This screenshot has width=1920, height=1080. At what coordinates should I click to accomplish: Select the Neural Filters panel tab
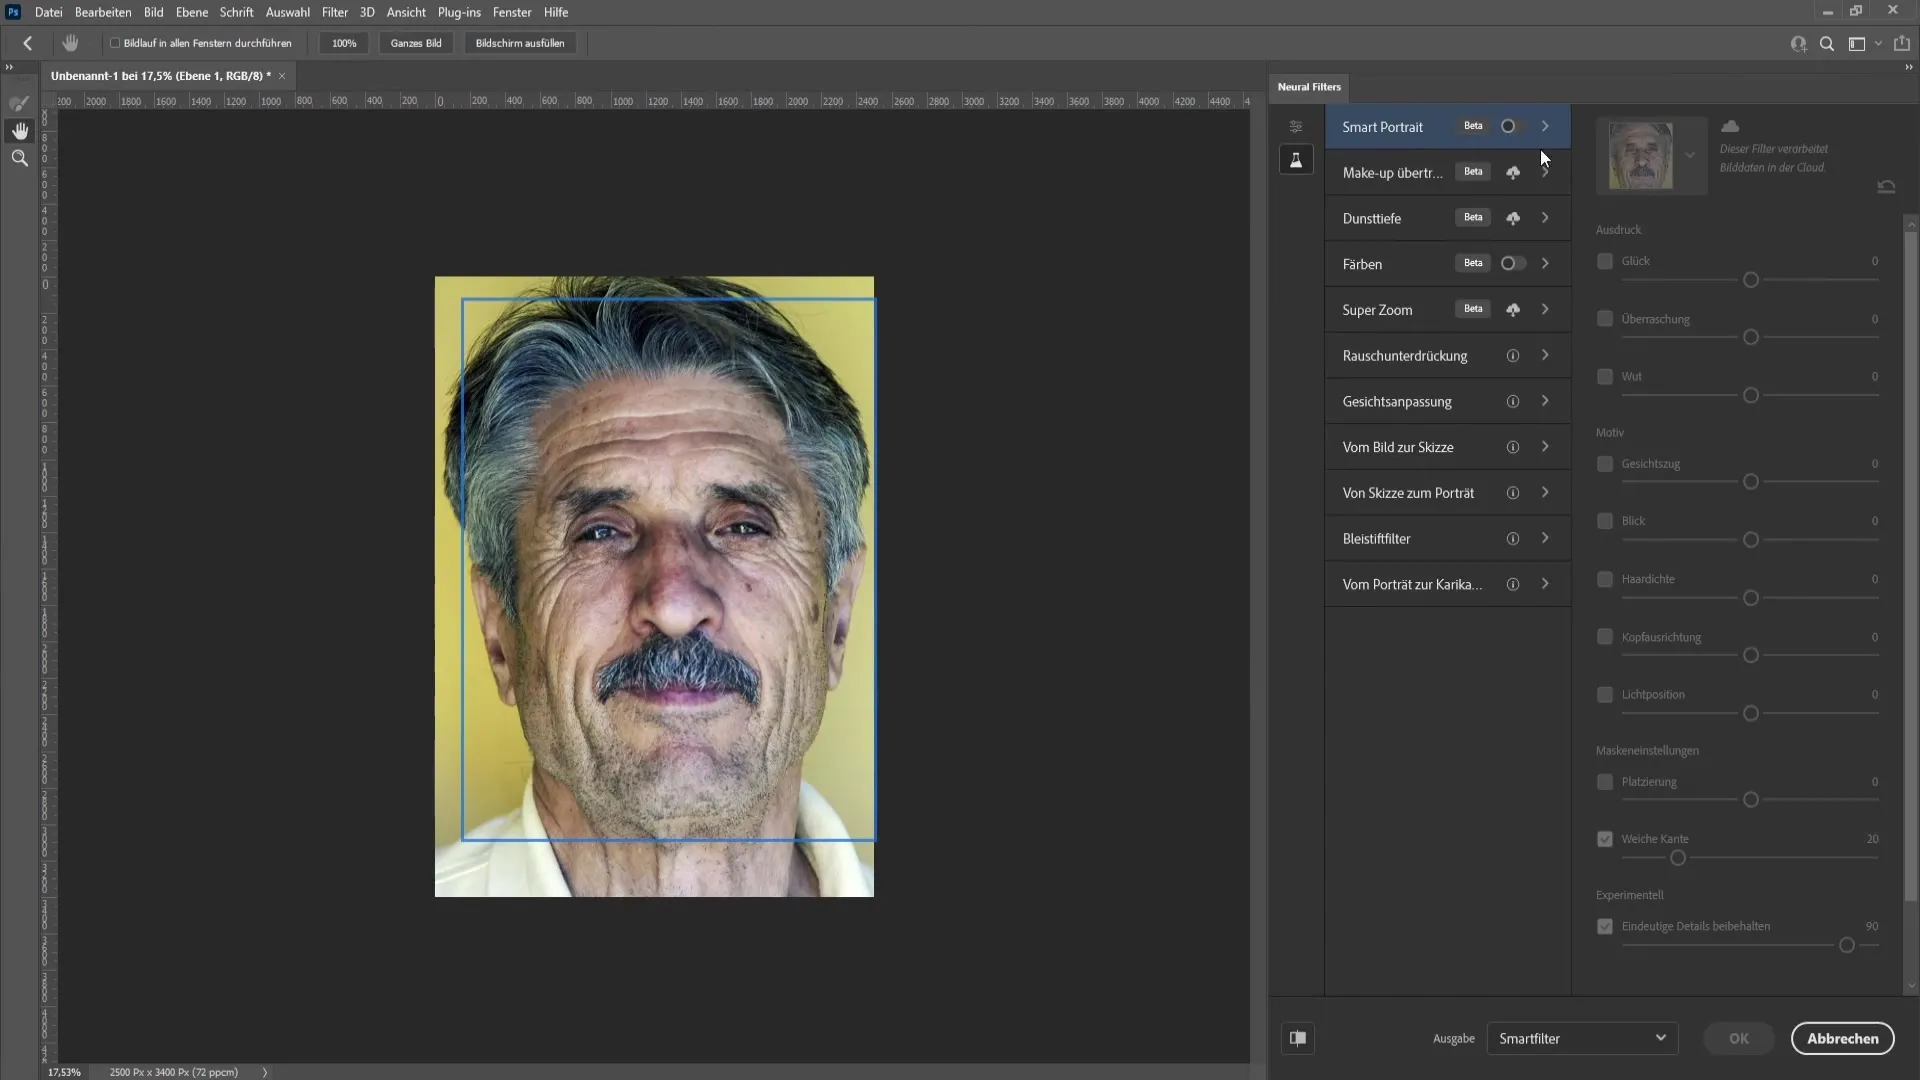coord(1309,87)
